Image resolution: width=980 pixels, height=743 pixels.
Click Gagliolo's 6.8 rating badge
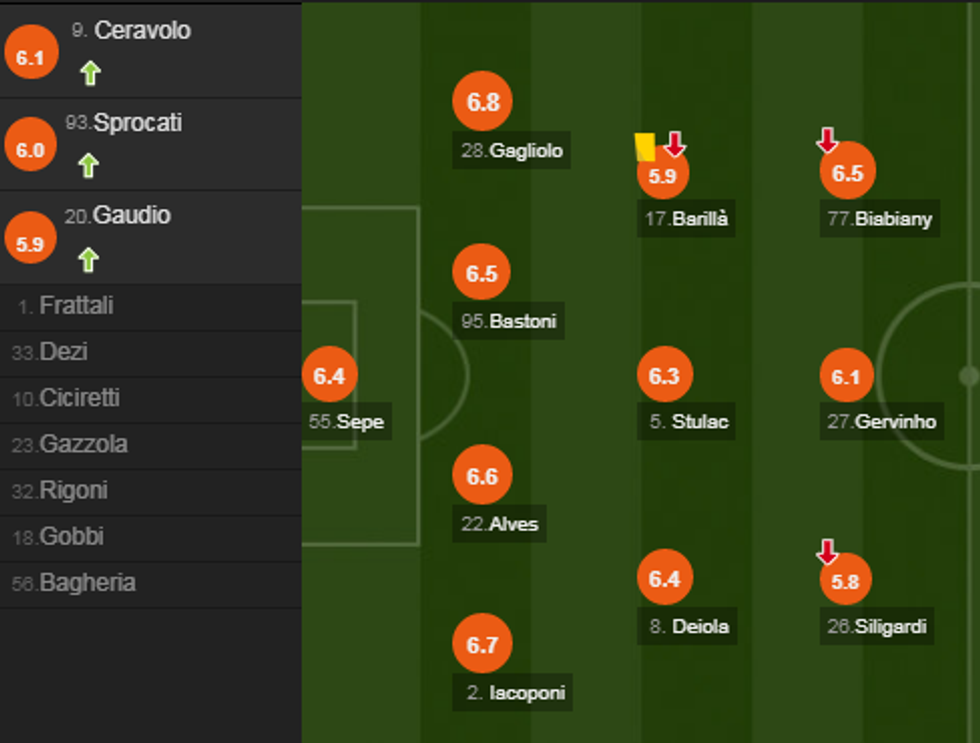(482, 101)
